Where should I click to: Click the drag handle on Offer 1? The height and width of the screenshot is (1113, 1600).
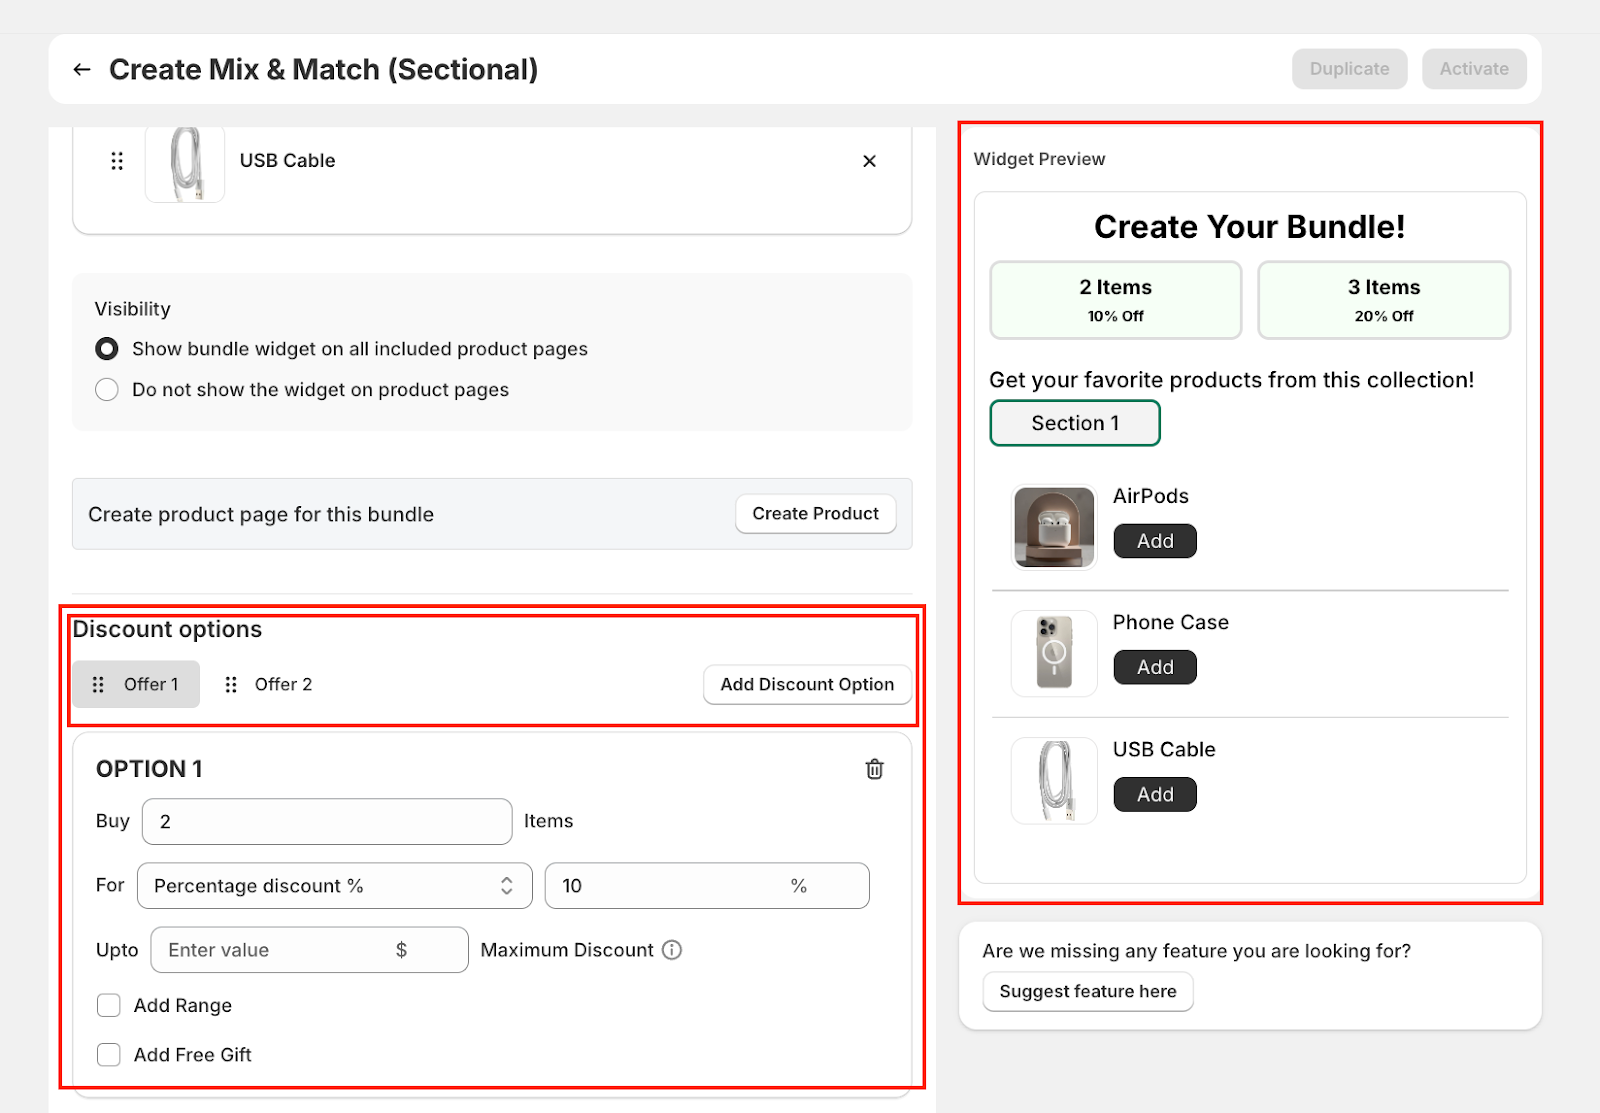(98, 685)
